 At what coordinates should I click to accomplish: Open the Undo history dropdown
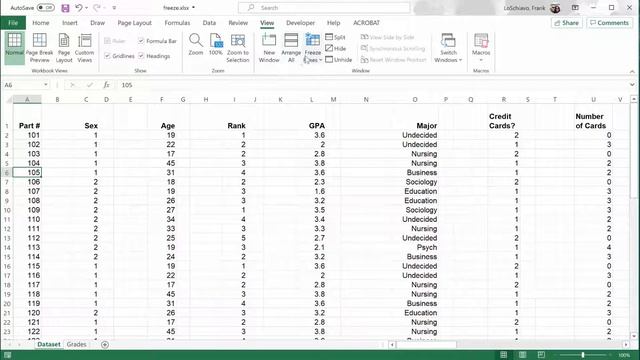point(86,8)
